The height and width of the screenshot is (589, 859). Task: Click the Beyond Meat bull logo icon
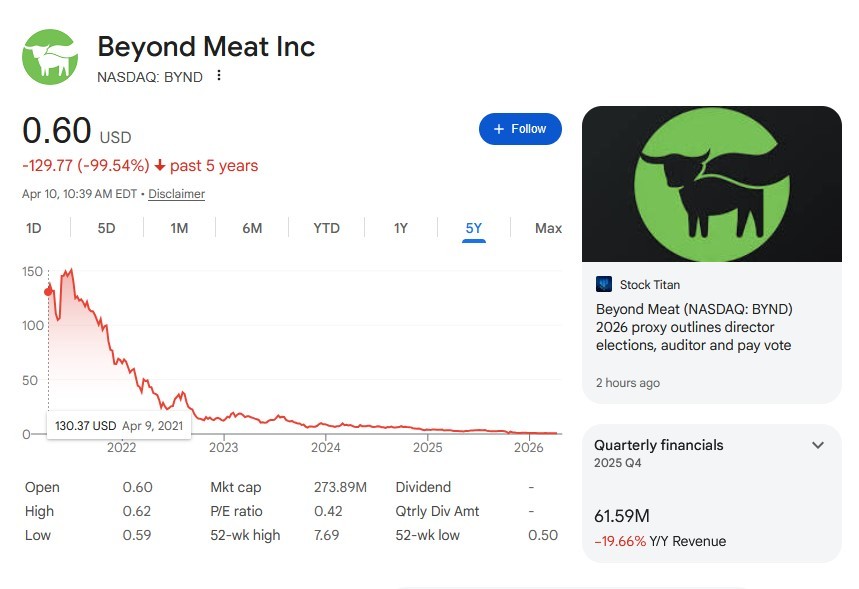49,57
